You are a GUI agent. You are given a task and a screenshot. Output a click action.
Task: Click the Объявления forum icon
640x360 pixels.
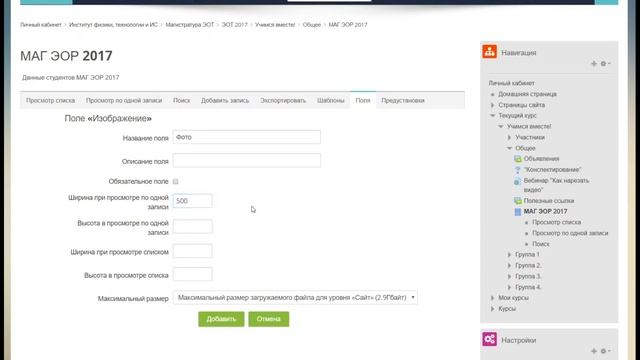point(518,159)
